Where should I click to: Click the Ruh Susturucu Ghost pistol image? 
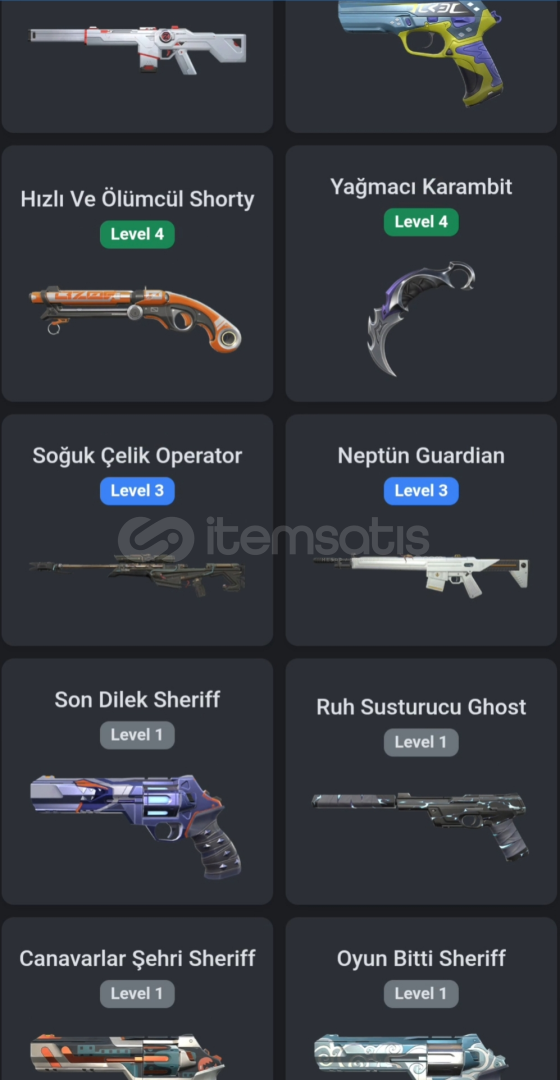click(420, 825)
